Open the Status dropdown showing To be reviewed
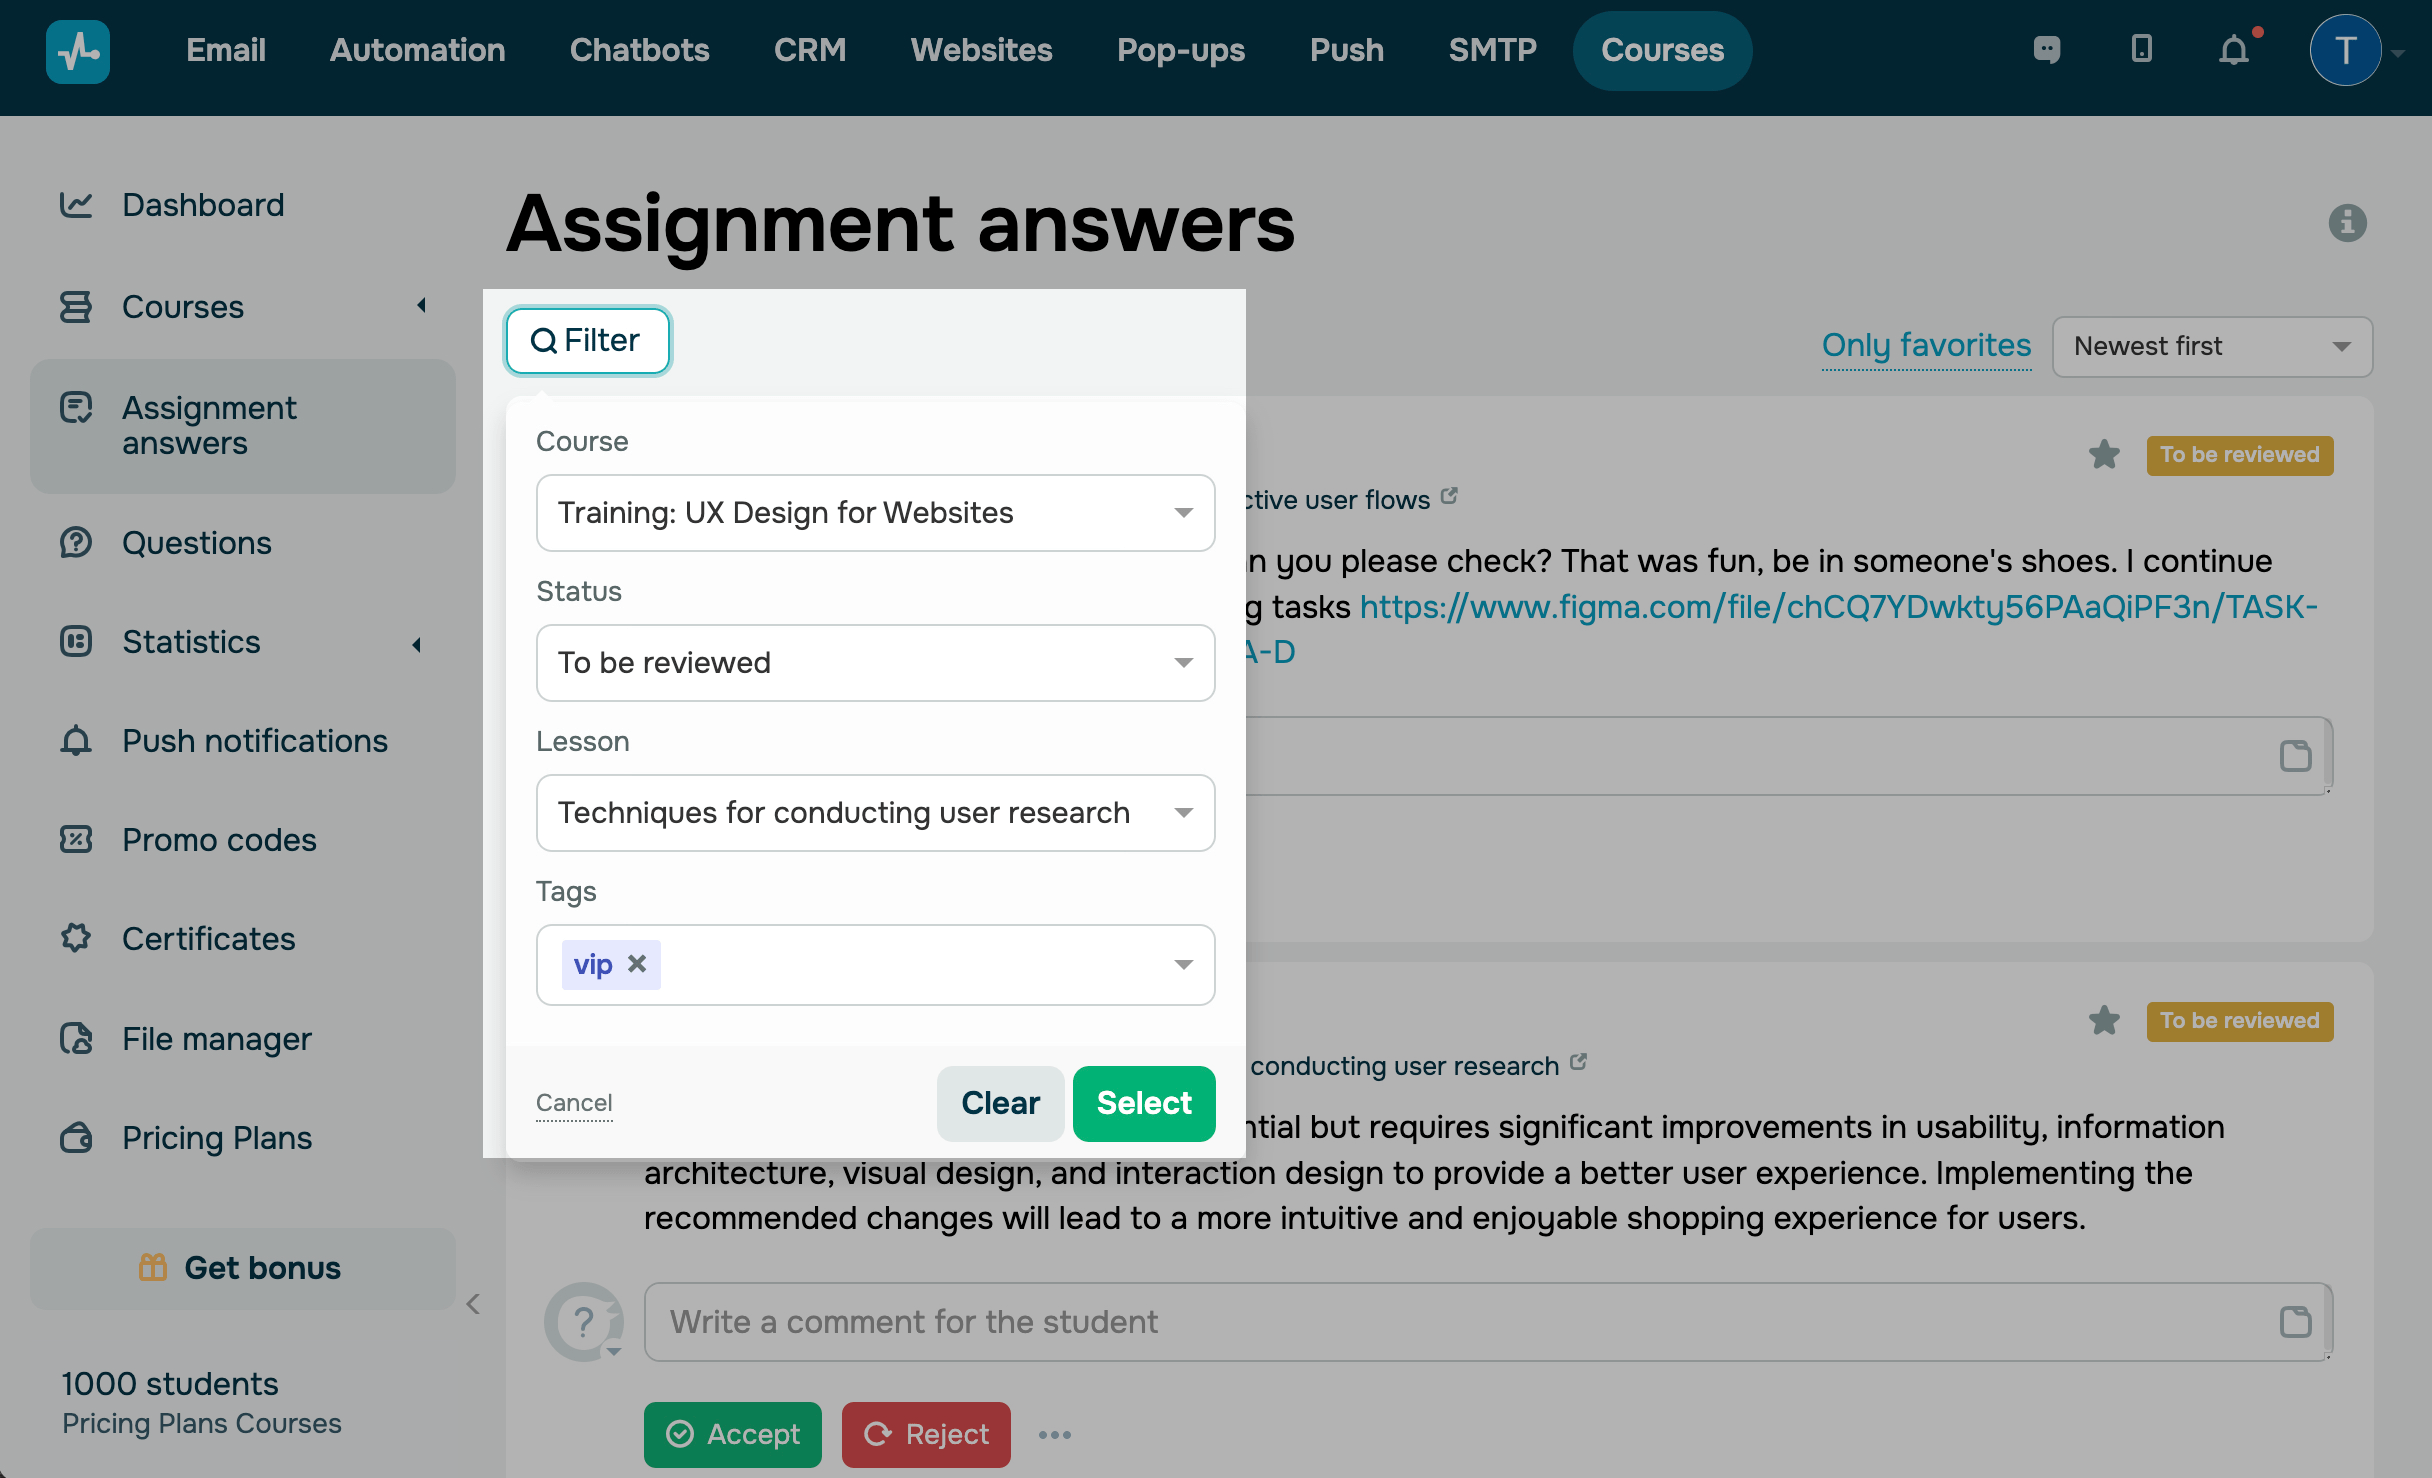The height and width of the screenshot is (1478, 2432). click(x=875, y=663)
